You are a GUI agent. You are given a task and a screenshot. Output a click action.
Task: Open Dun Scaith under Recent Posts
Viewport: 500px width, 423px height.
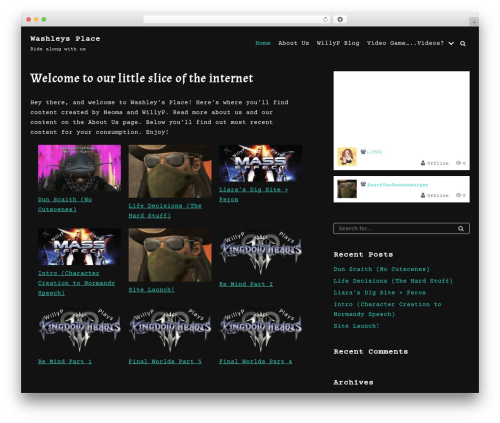point(382,269)
